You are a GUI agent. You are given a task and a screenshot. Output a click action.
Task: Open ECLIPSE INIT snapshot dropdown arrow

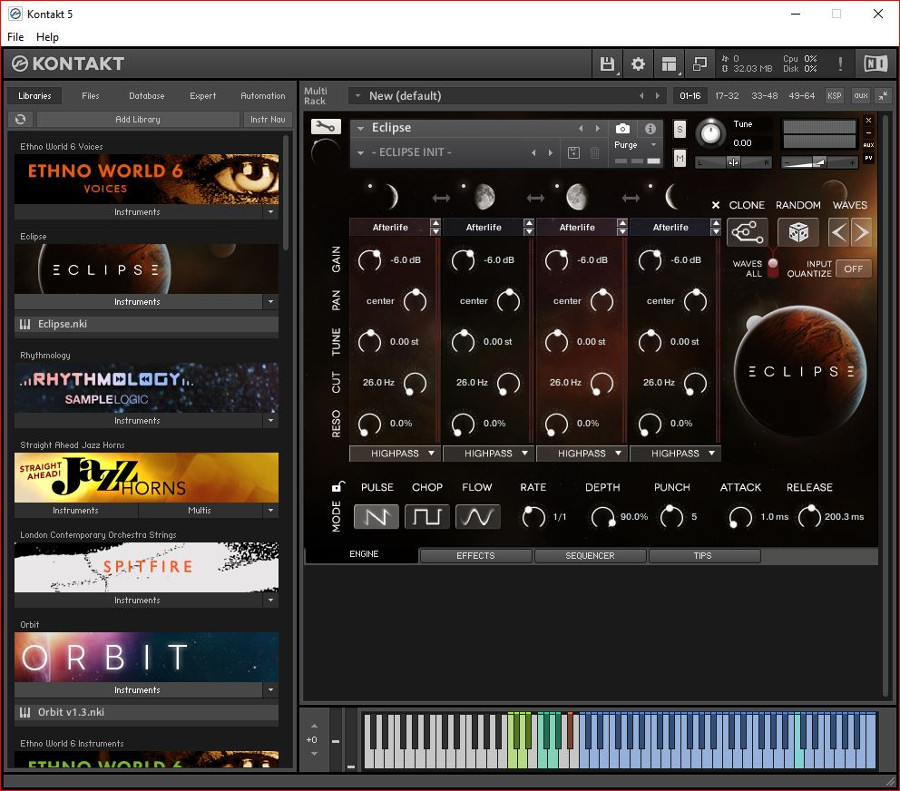360,153
